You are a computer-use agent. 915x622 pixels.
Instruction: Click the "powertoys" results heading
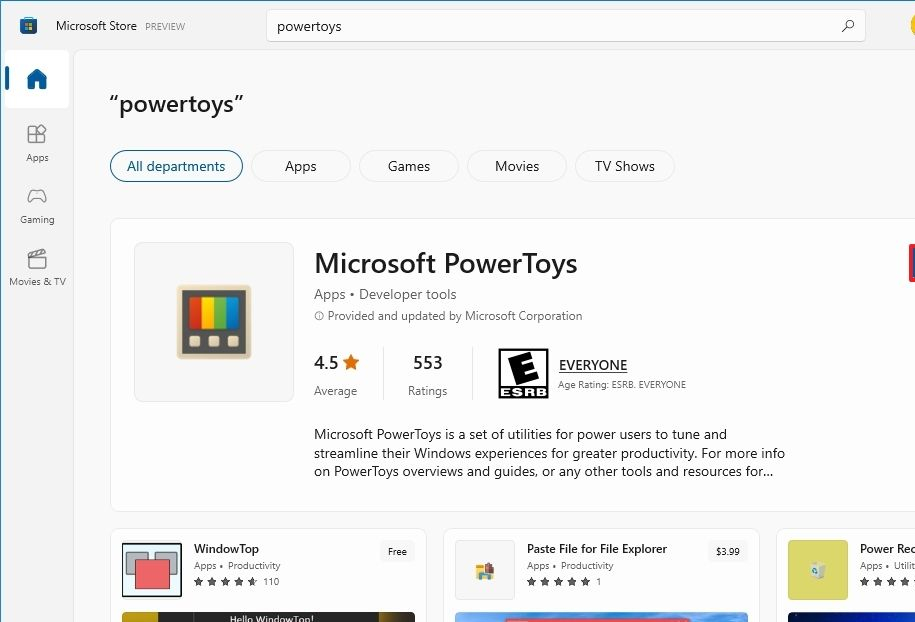pos(176,105)
